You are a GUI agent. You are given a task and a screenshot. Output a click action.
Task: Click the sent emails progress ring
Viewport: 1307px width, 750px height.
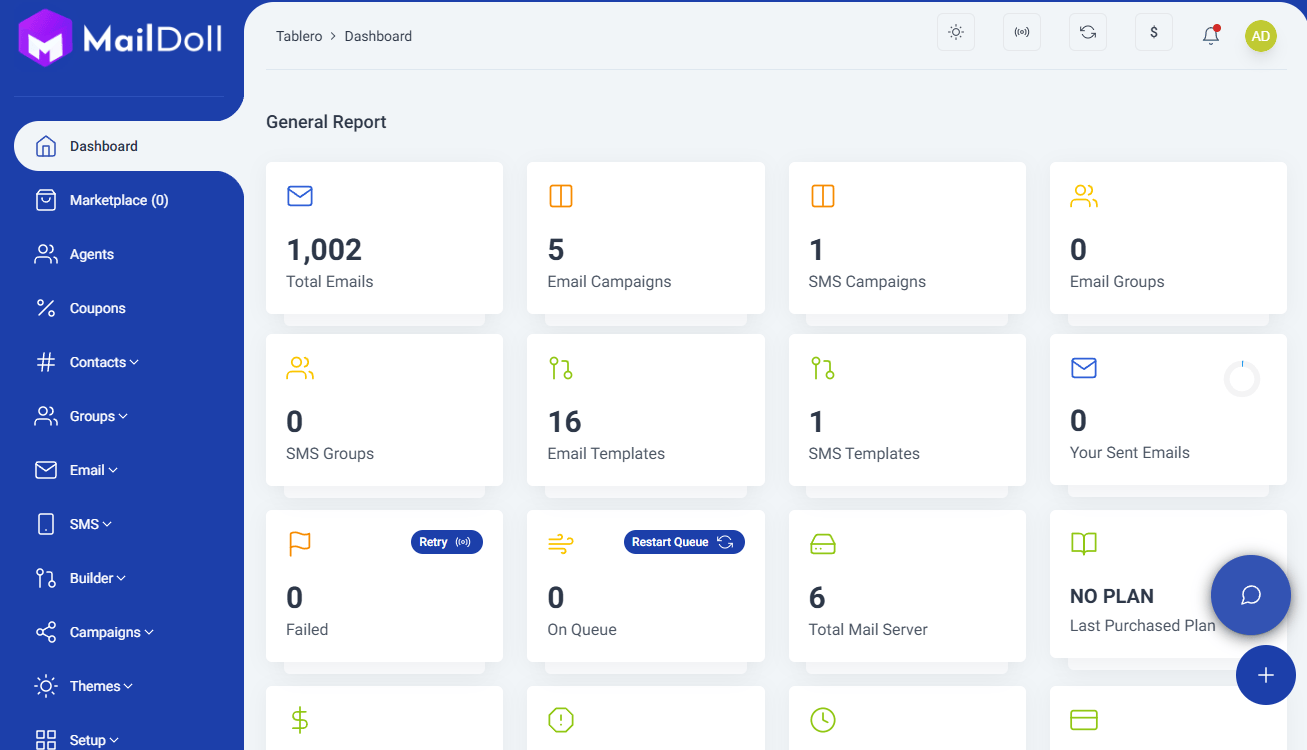[1242, 379]
